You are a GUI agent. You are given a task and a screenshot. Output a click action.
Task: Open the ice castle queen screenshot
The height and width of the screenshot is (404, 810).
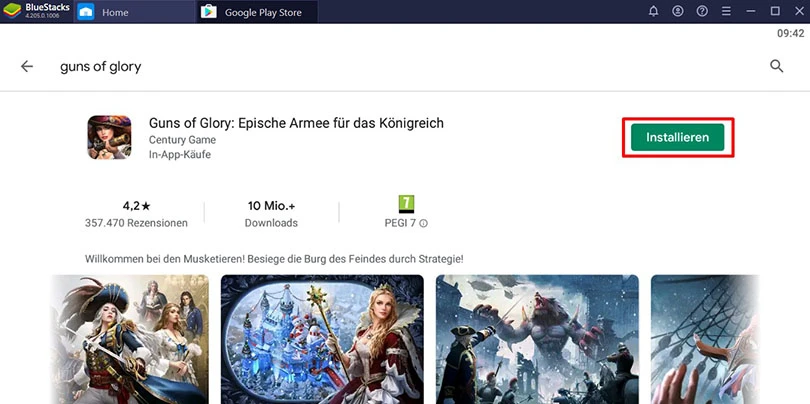coord(322,339)
